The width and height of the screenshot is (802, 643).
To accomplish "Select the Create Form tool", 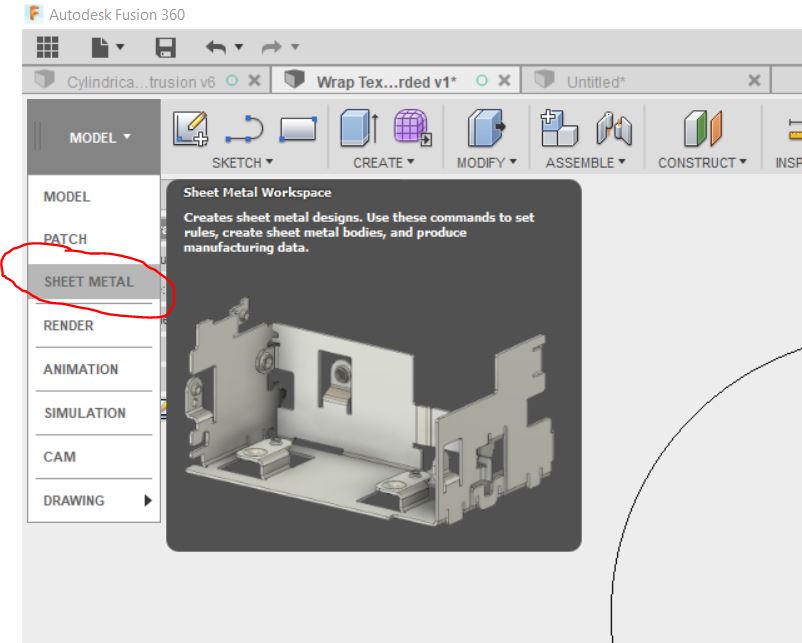I will pos(412,127).
